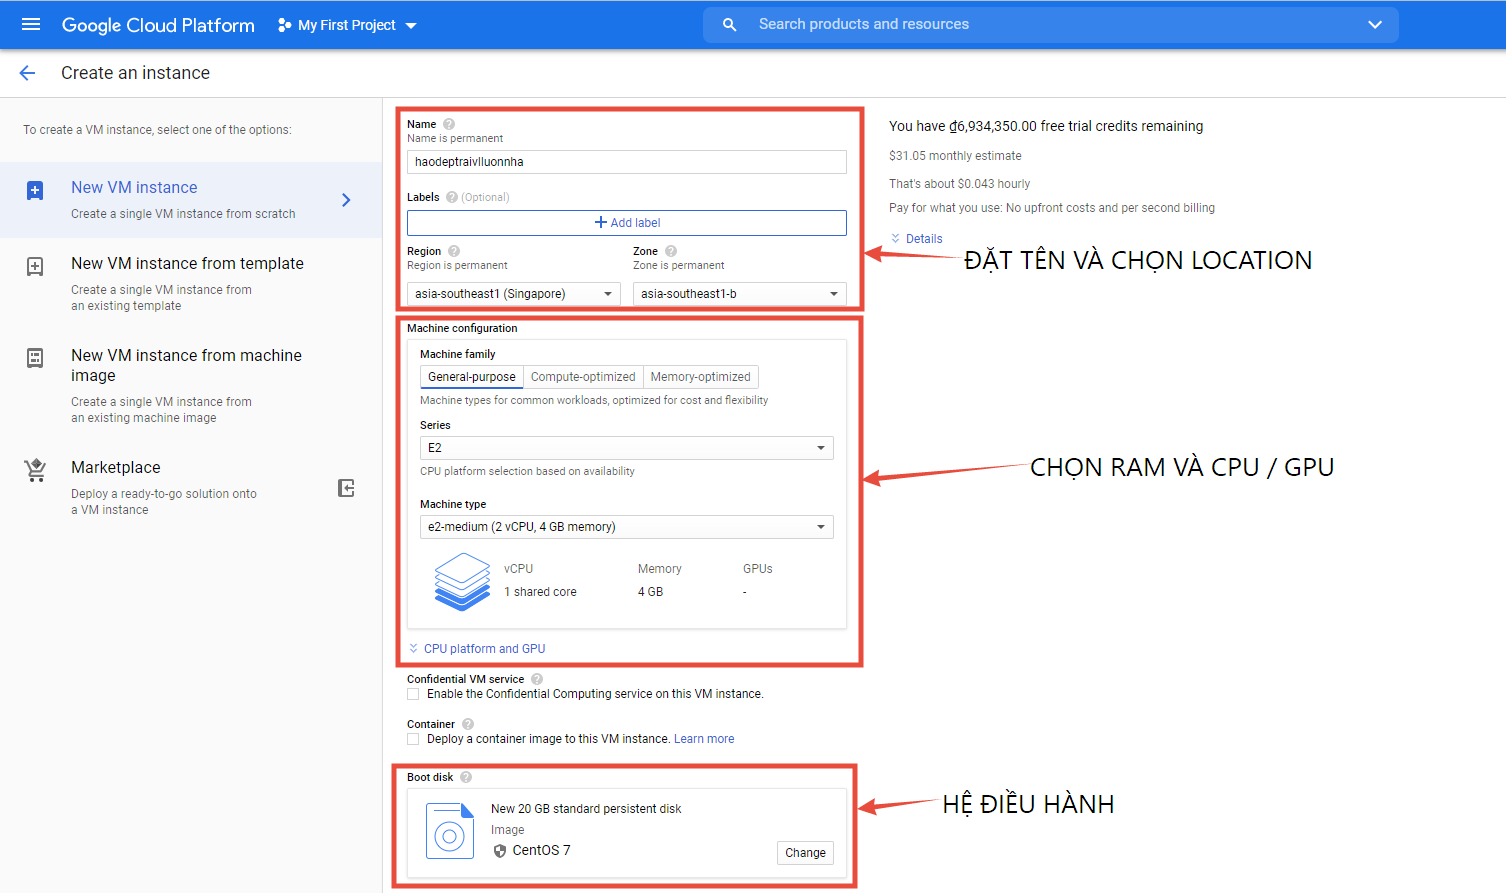Open help icon next to Name

449,124
